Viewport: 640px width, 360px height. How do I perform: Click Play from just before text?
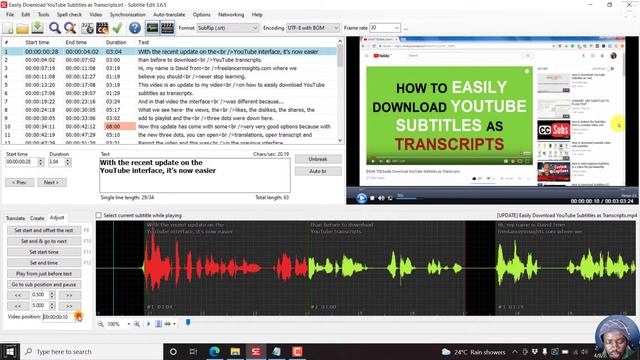point(44,273)
